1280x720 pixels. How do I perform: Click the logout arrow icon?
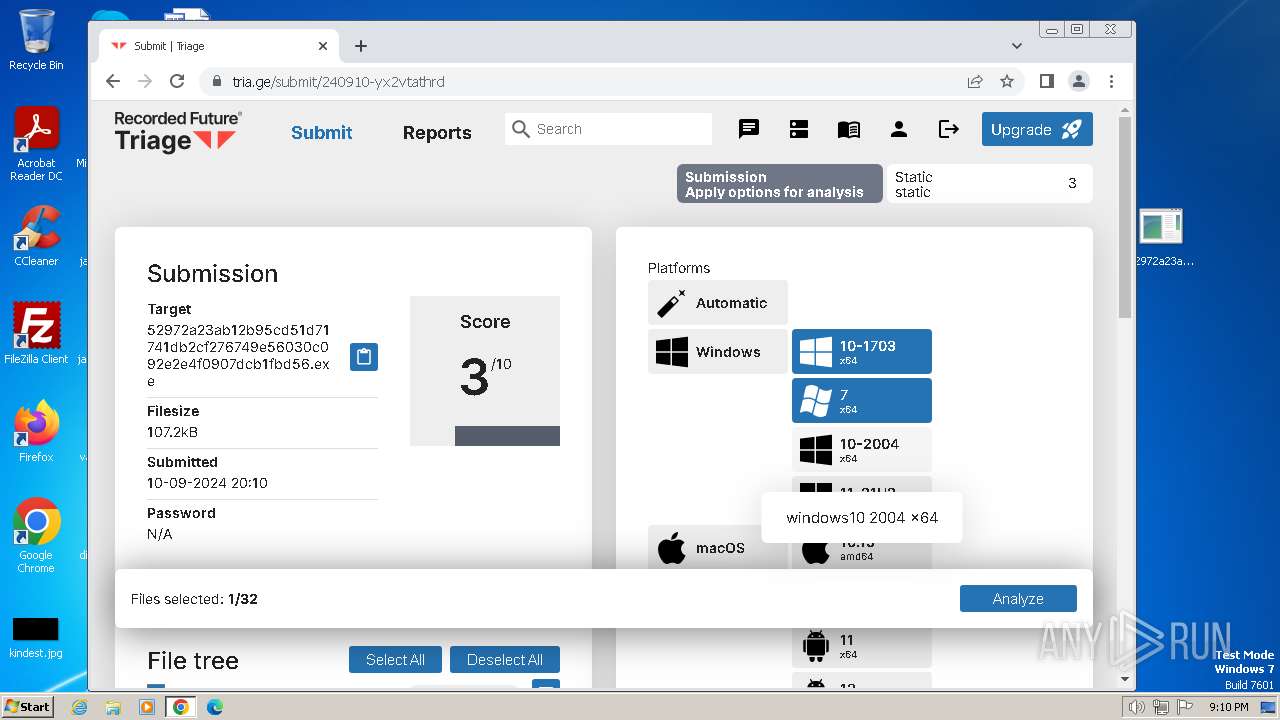point(949,129)
